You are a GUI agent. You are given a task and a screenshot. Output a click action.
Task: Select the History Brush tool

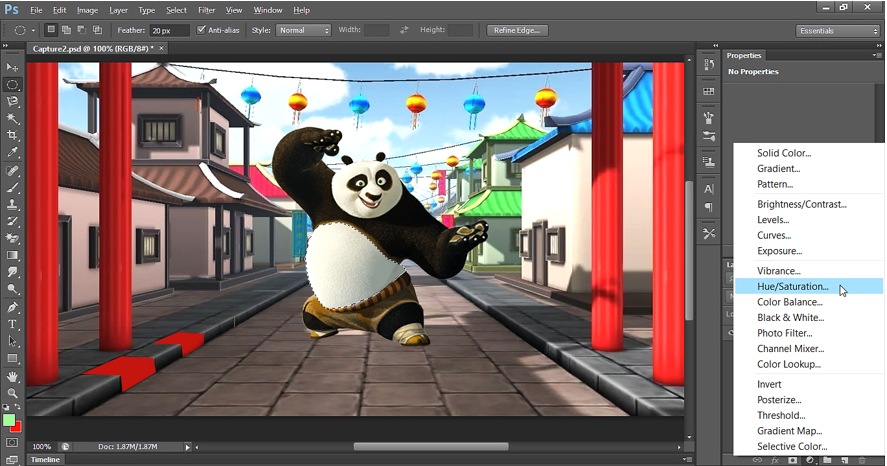(12, 221)
